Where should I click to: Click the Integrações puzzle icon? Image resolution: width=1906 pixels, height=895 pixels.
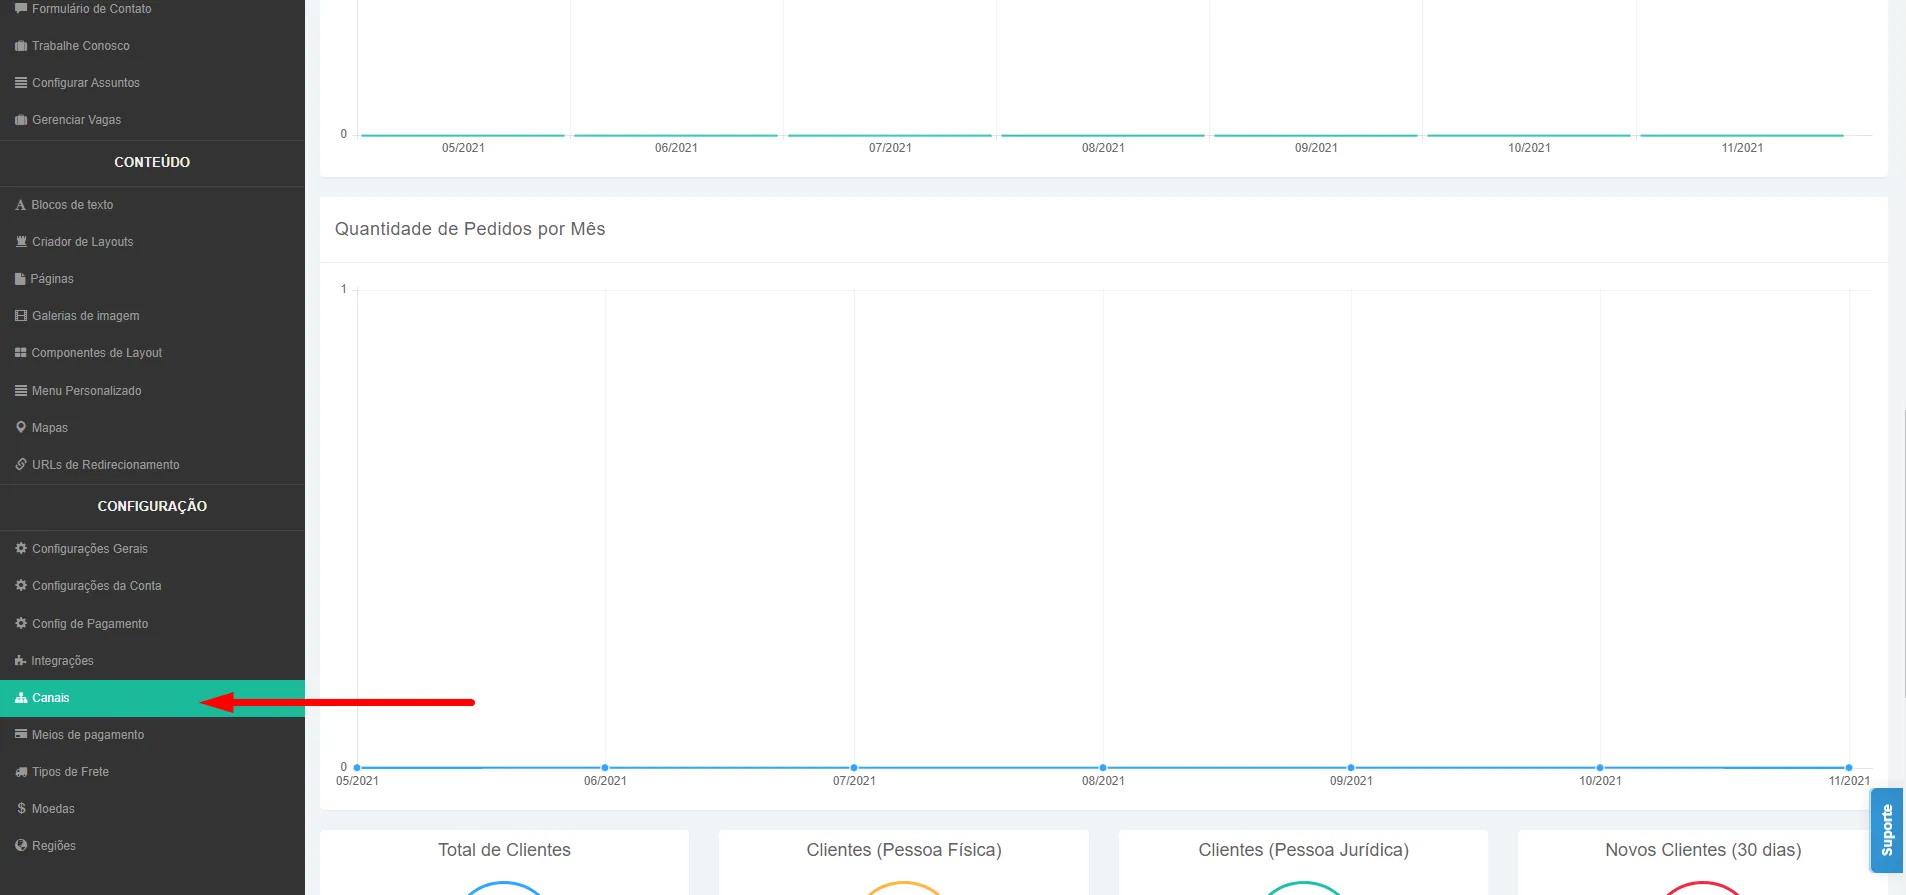[21, 661]
